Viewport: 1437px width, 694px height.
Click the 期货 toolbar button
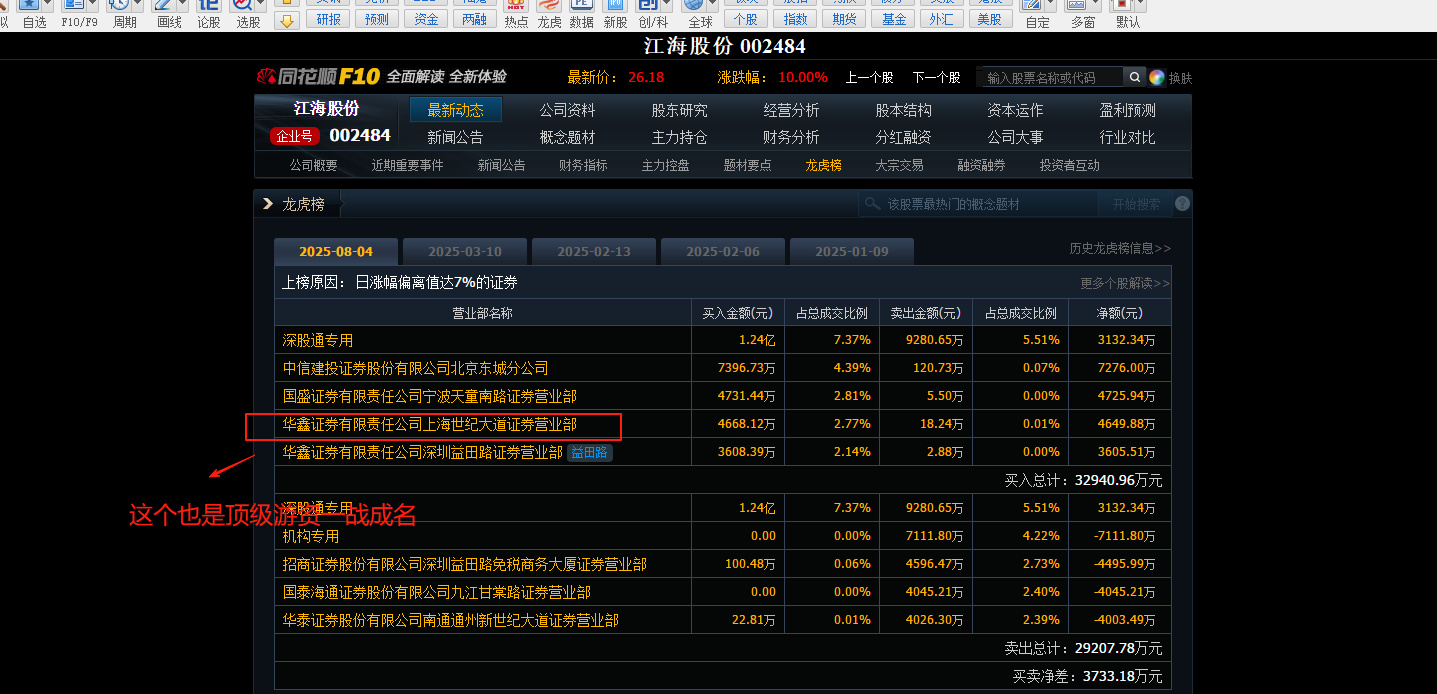(x=844, y=19)
